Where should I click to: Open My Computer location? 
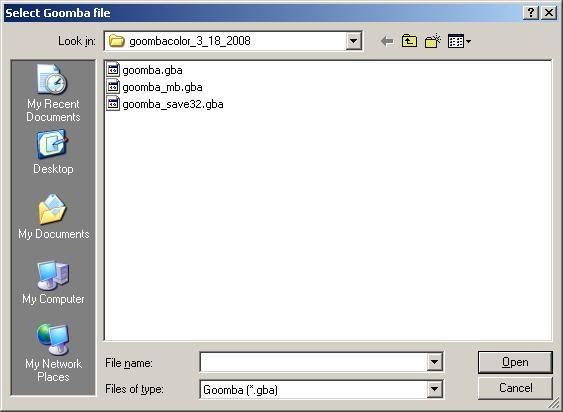click(53, 283)
